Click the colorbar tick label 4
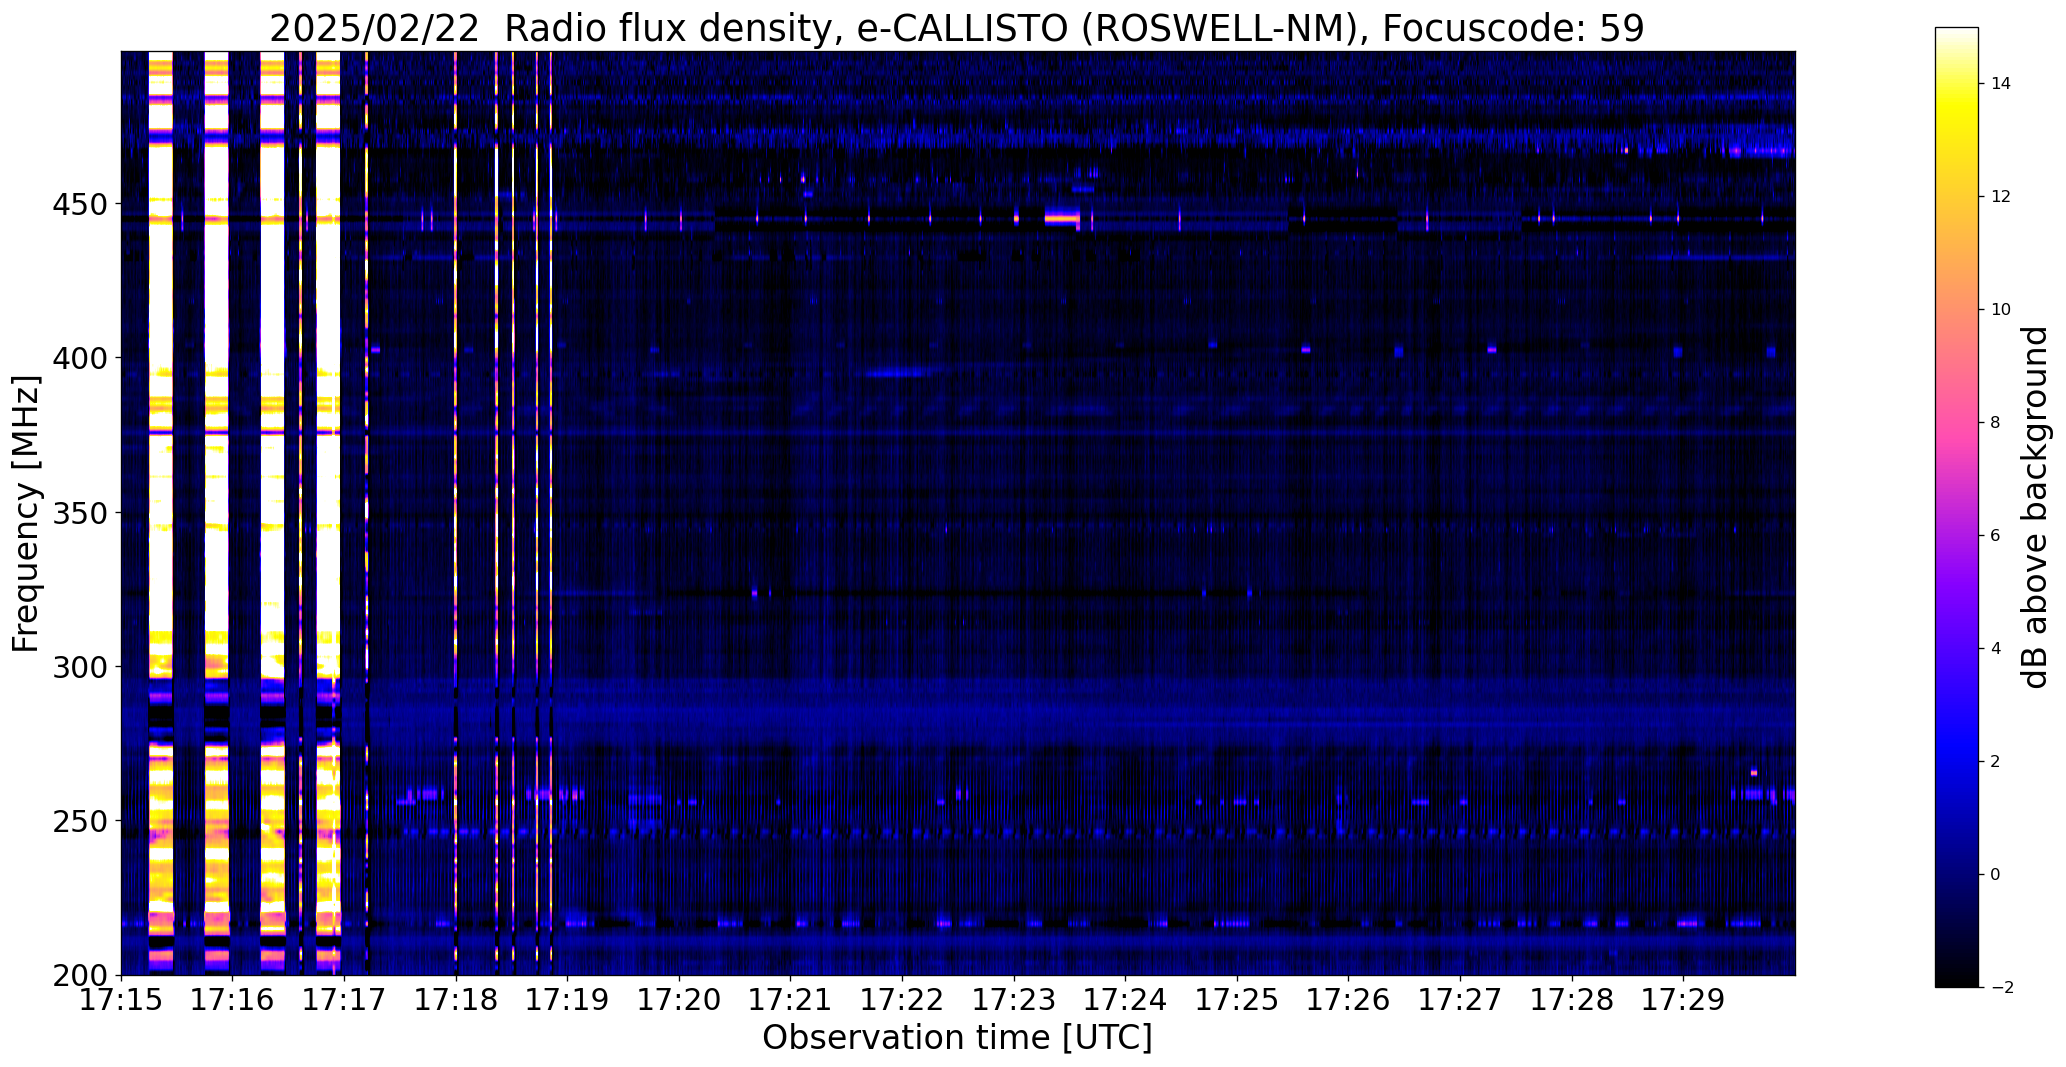 [1995, 649]
